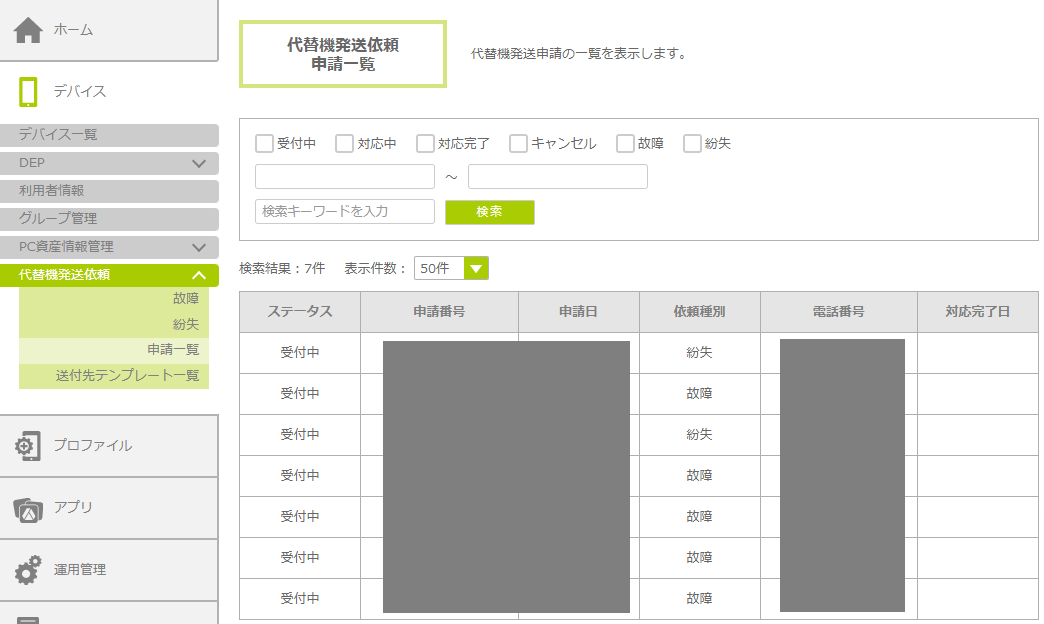Toggle the 紛失 filter checkbox
Viewport: 1044px width, 624px height.
coord(692,143)
